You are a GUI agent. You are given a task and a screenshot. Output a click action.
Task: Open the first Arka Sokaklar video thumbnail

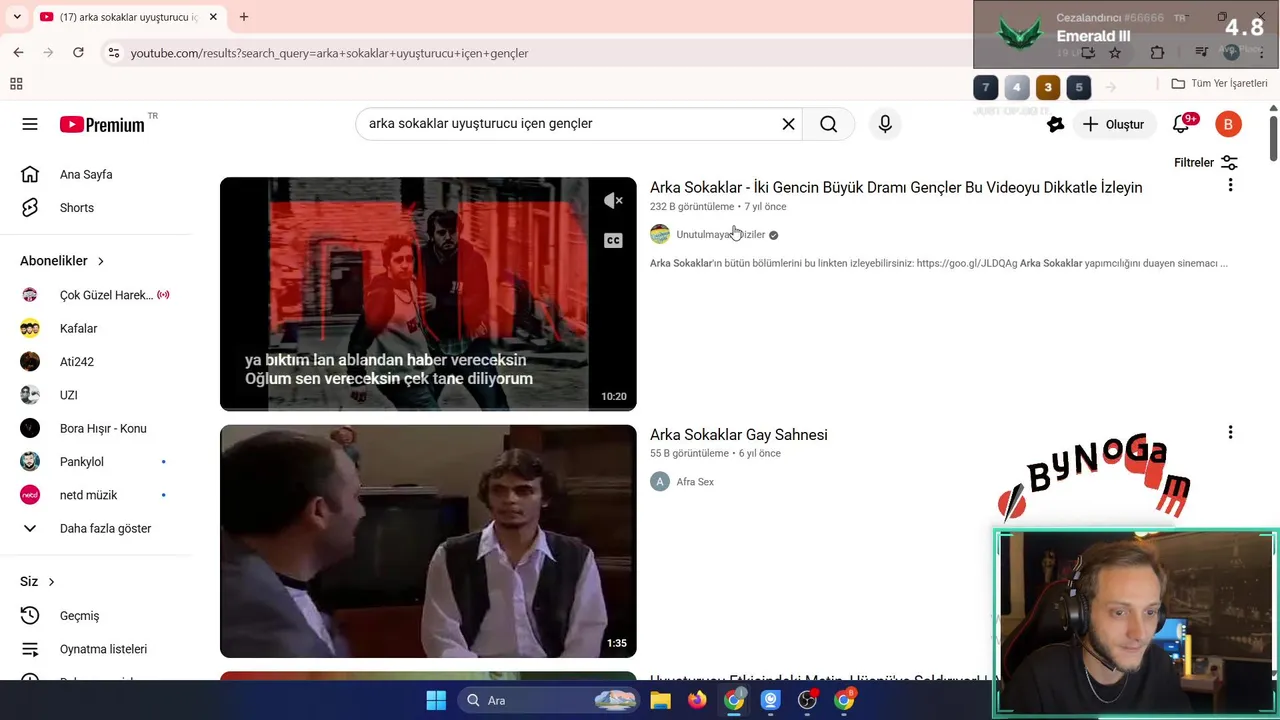pyautogui.click(x=428, y=294)
